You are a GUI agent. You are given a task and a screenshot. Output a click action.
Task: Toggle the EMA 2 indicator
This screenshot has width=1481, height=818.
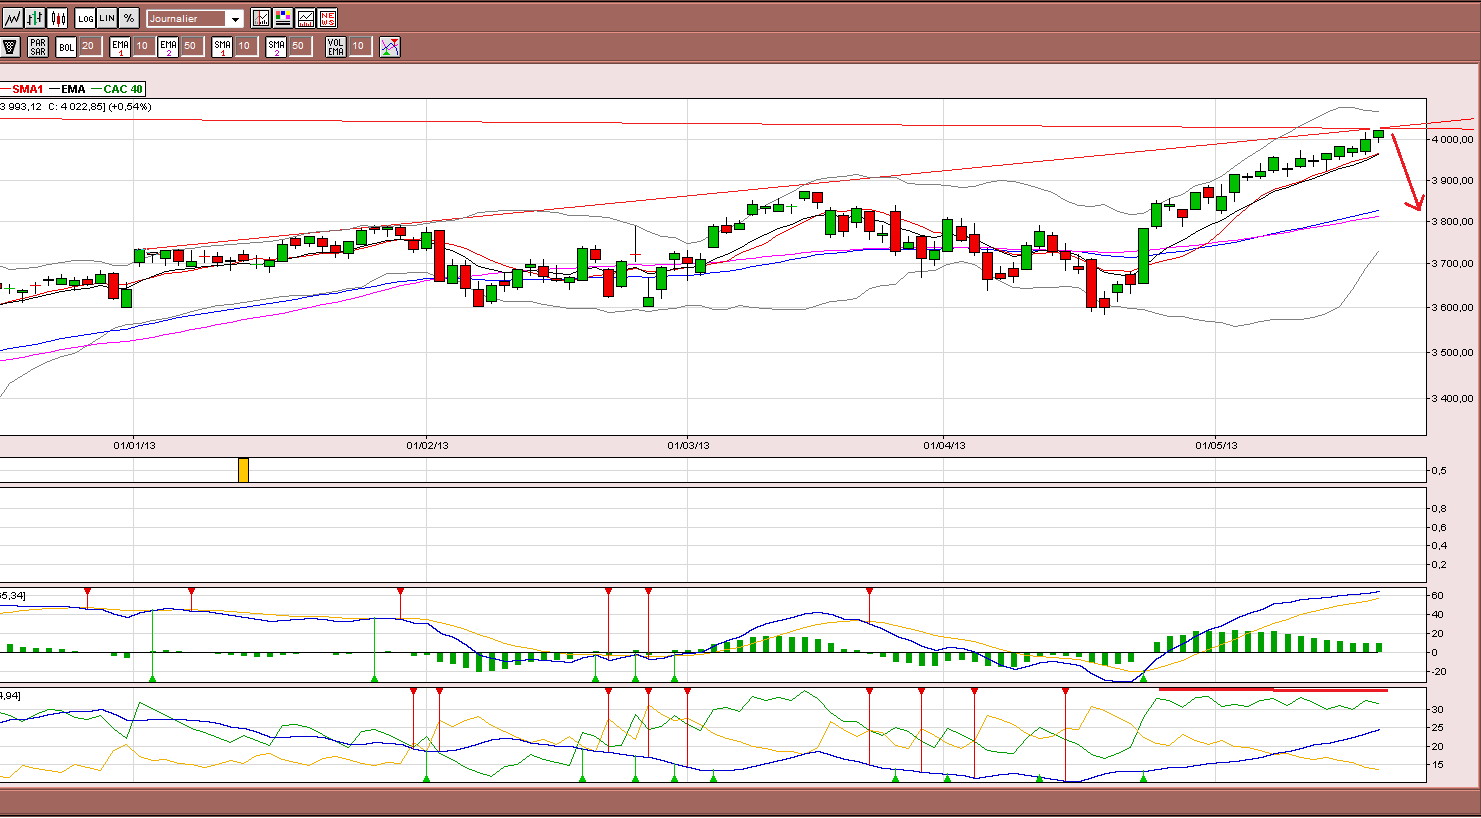click(168, 46)
